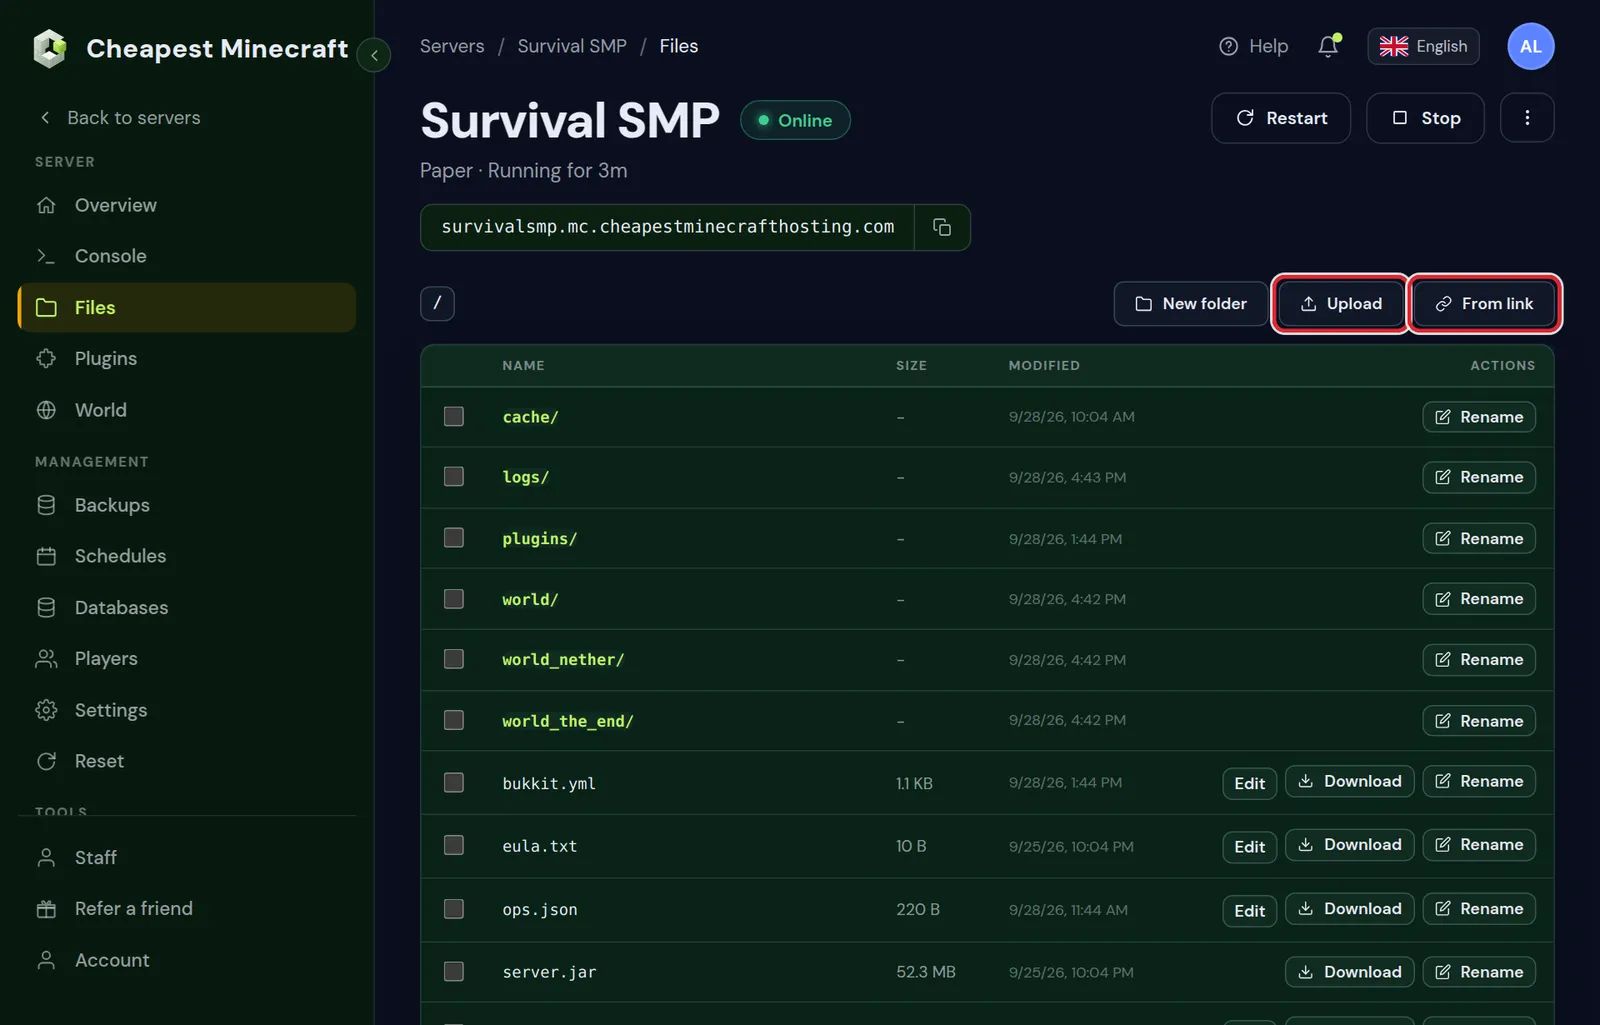Open the world_nether/ folder
The image size is (1600, 1025).
[x=563, y=660]
